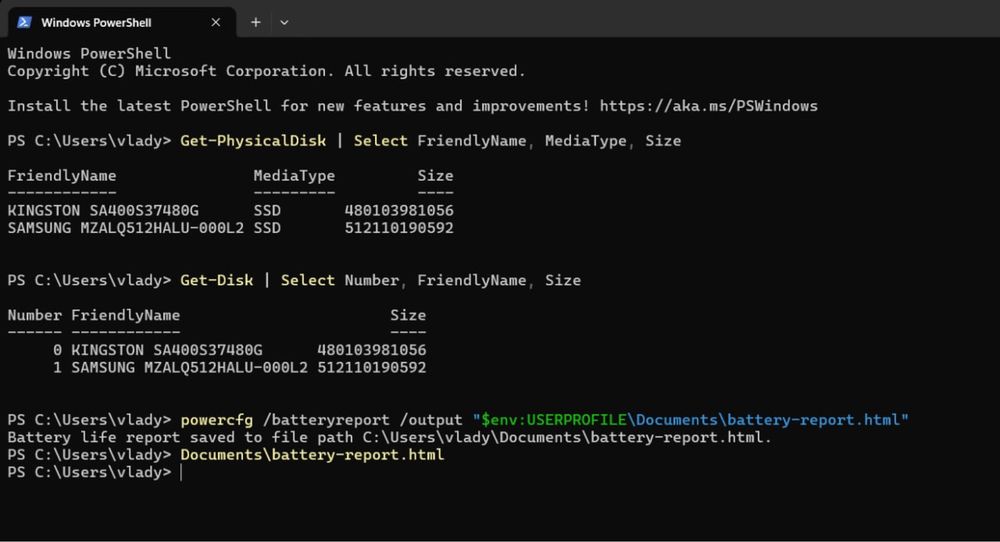Screen dimensions: 1000x542
Task: Click the Number column header
Action: [x=34, y=316]
